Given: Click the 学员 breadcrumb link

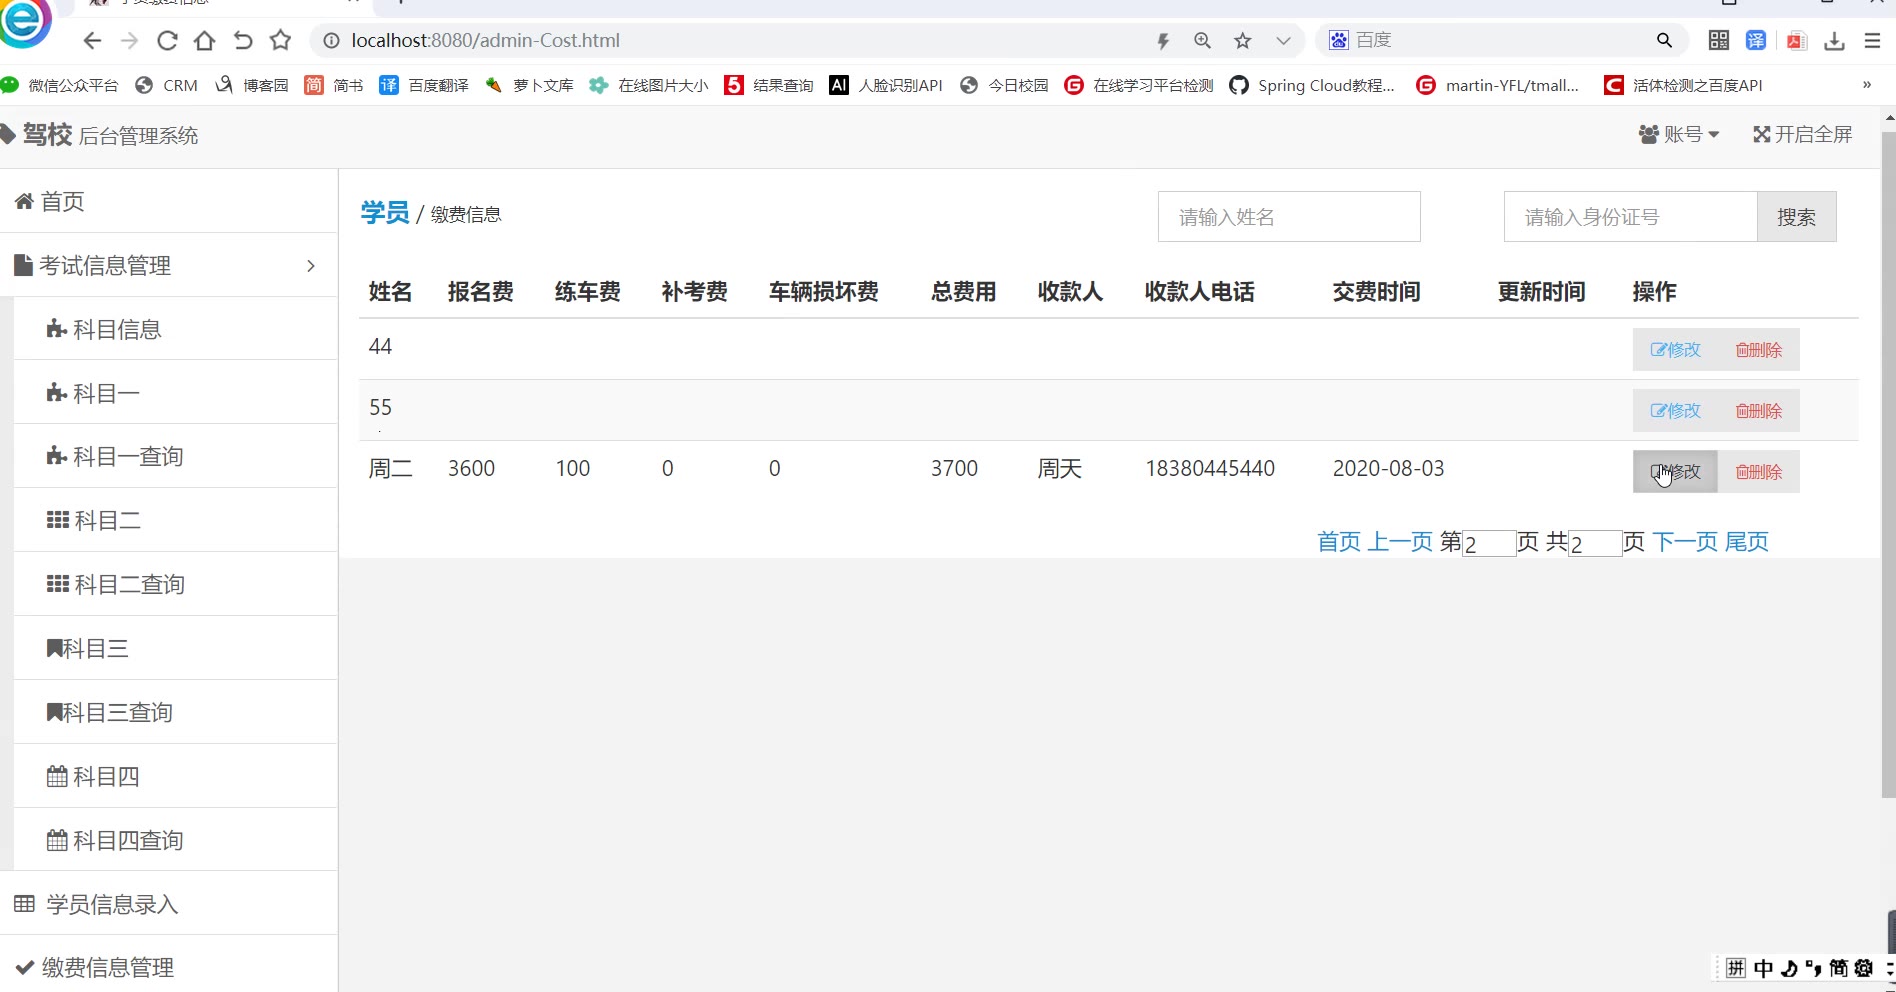Looking at the screenshot, I should point(385,213).
